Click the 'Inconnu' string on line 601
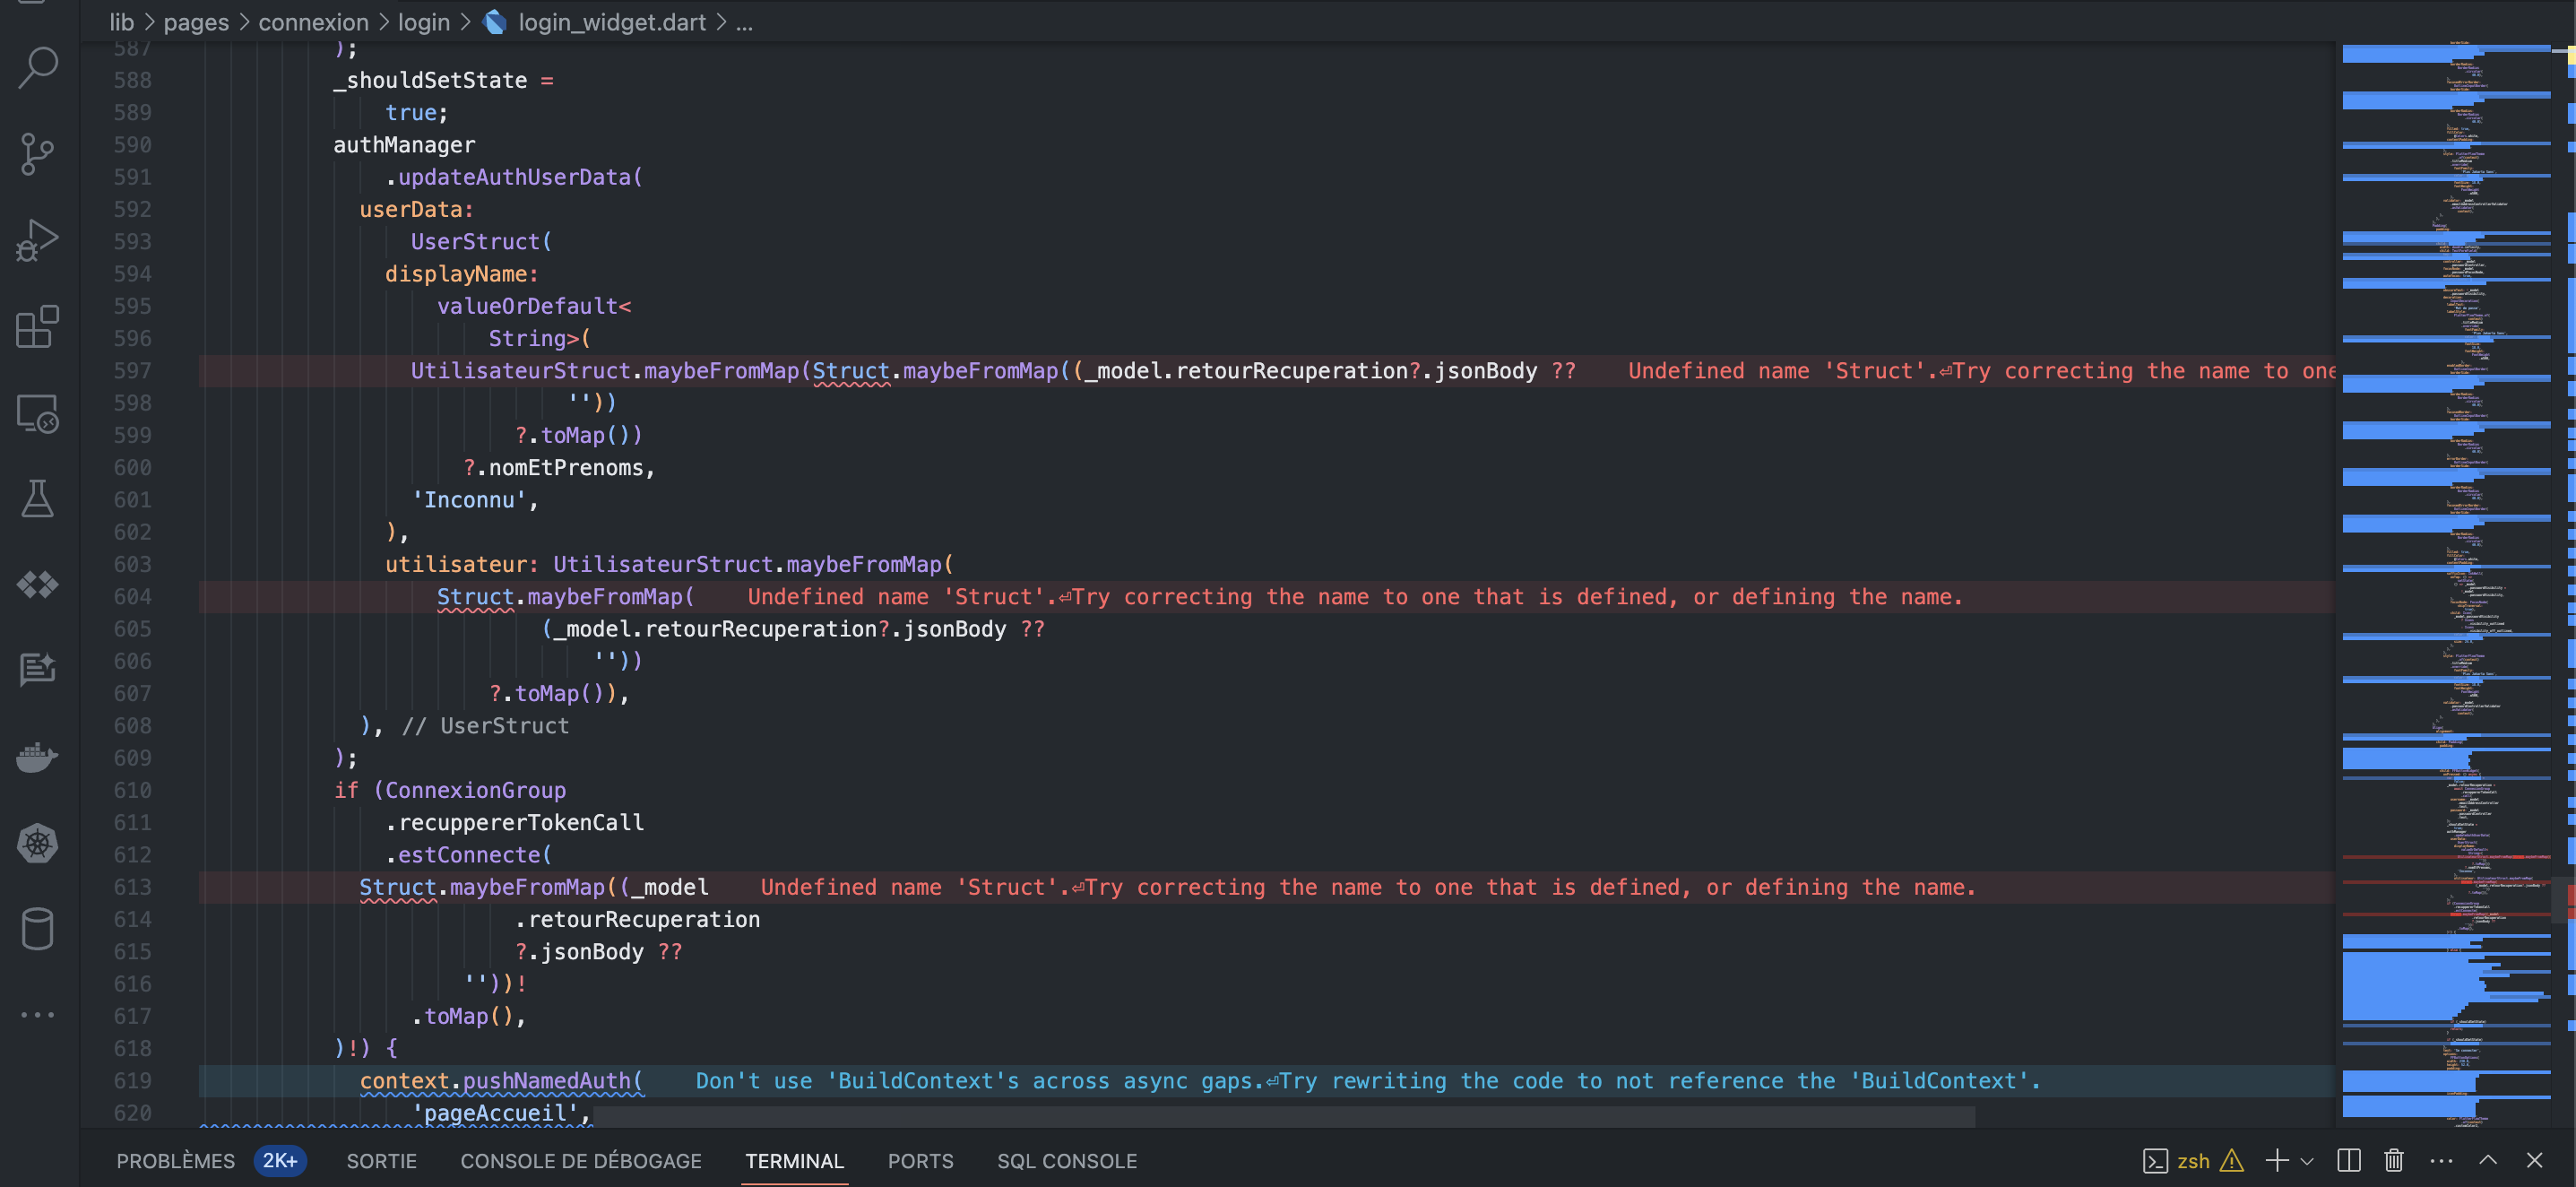 point(469,500)
